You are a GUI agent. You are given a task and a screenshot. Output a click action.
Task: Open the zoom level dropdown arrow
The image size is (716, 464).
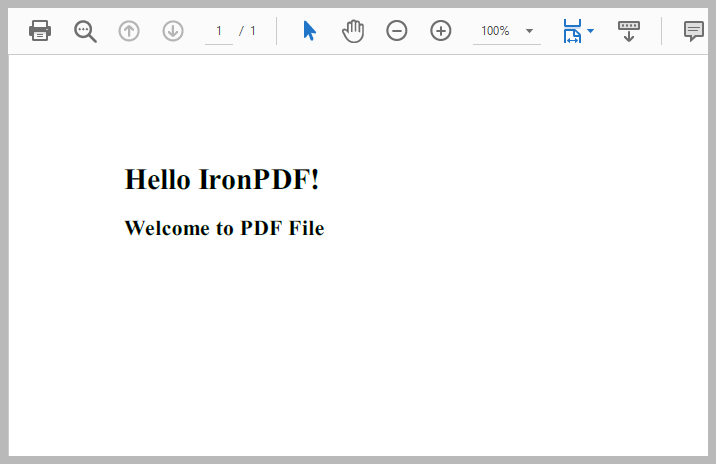pos(529,31)
